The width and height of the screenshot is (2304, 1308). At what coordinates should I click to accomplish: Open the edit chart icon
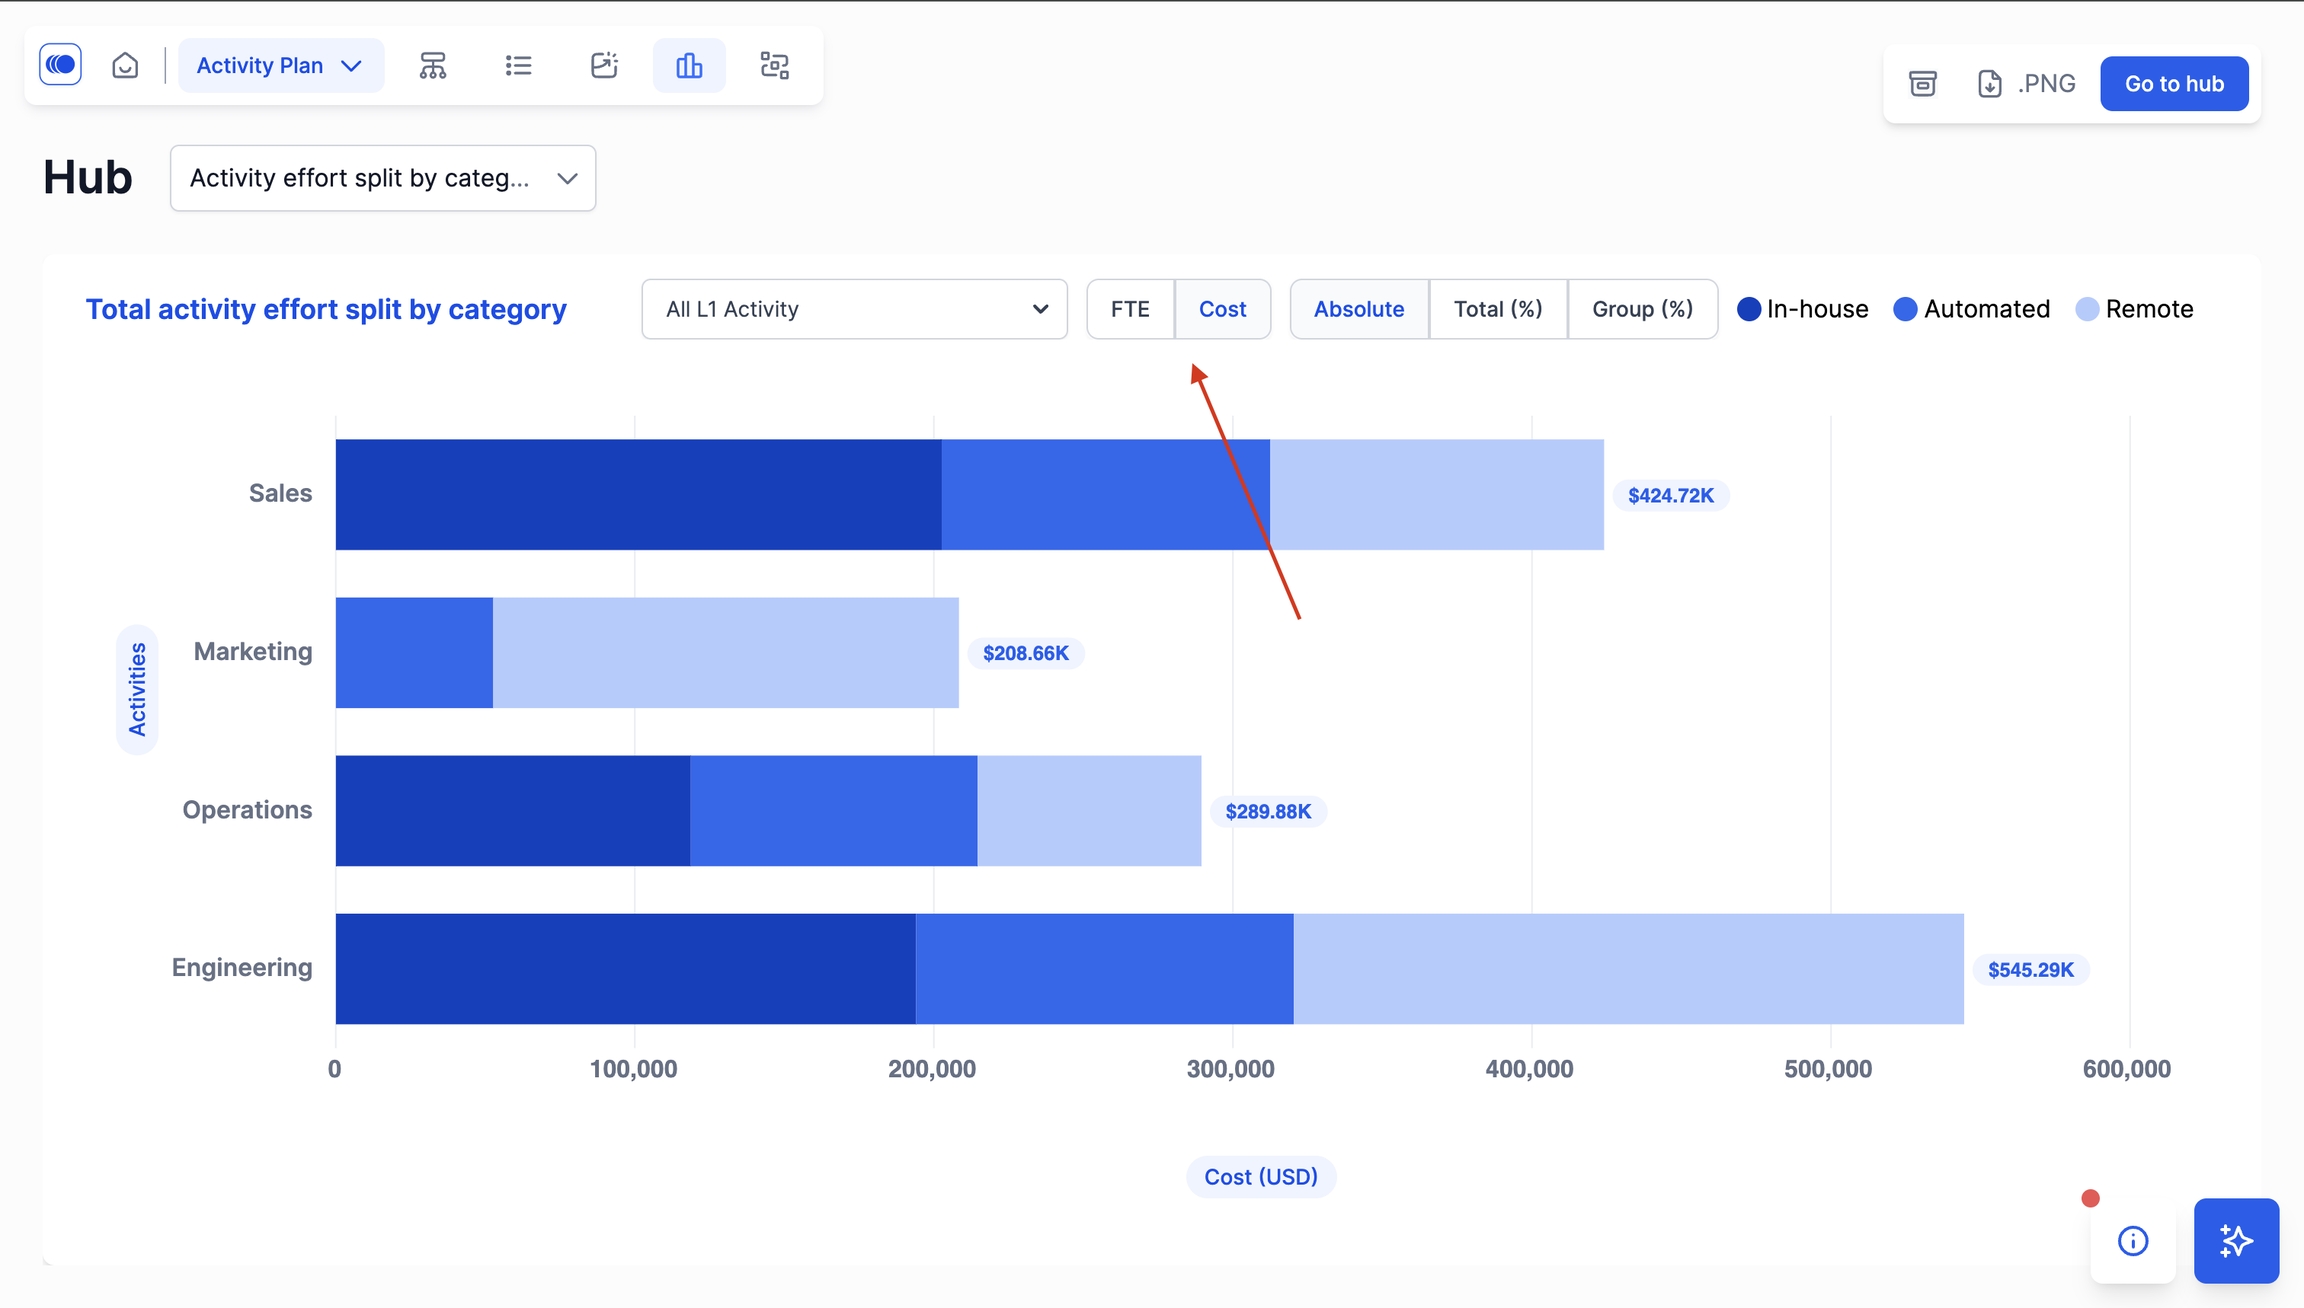[604, 65]
